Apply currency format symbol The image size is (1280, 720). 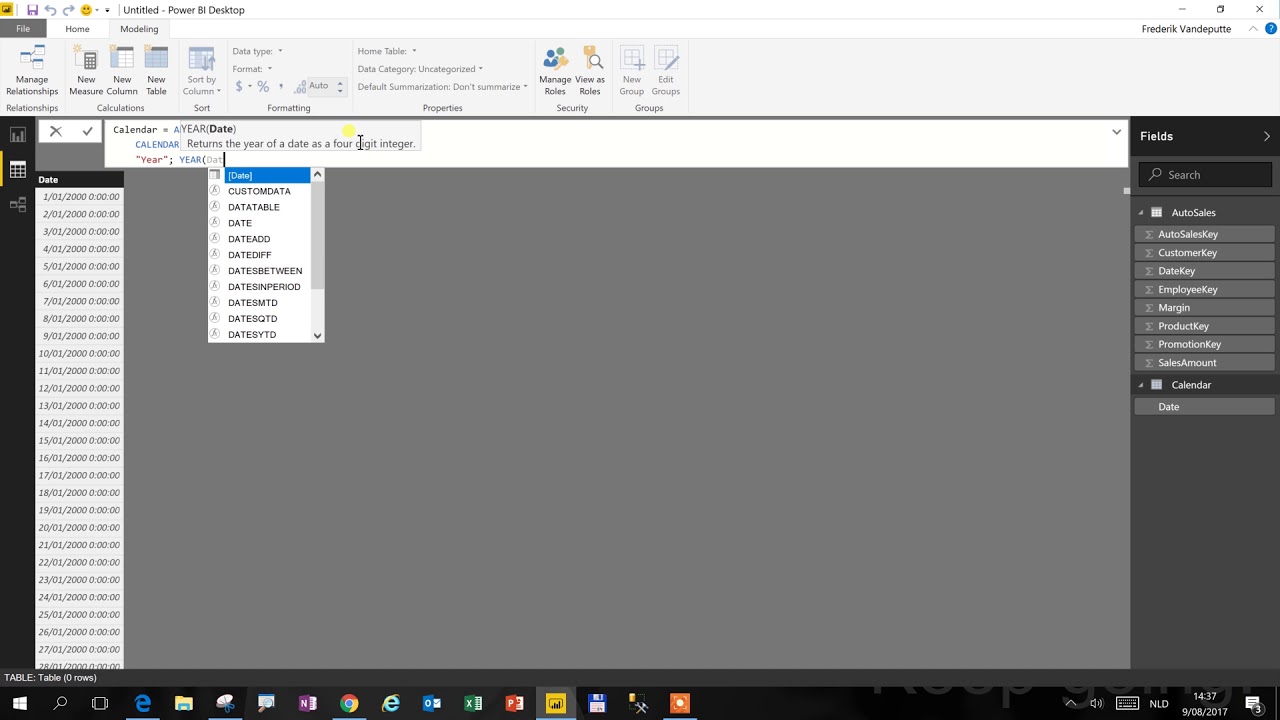coord(239,87)
